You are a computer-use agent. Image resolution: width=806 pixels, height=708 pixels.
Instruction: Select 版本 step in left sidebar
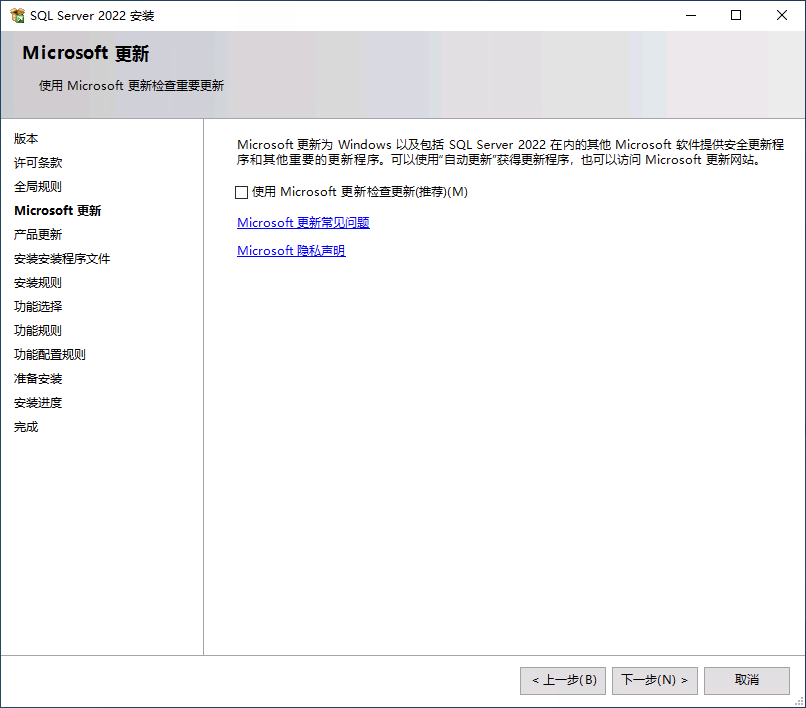click(25, 139)
